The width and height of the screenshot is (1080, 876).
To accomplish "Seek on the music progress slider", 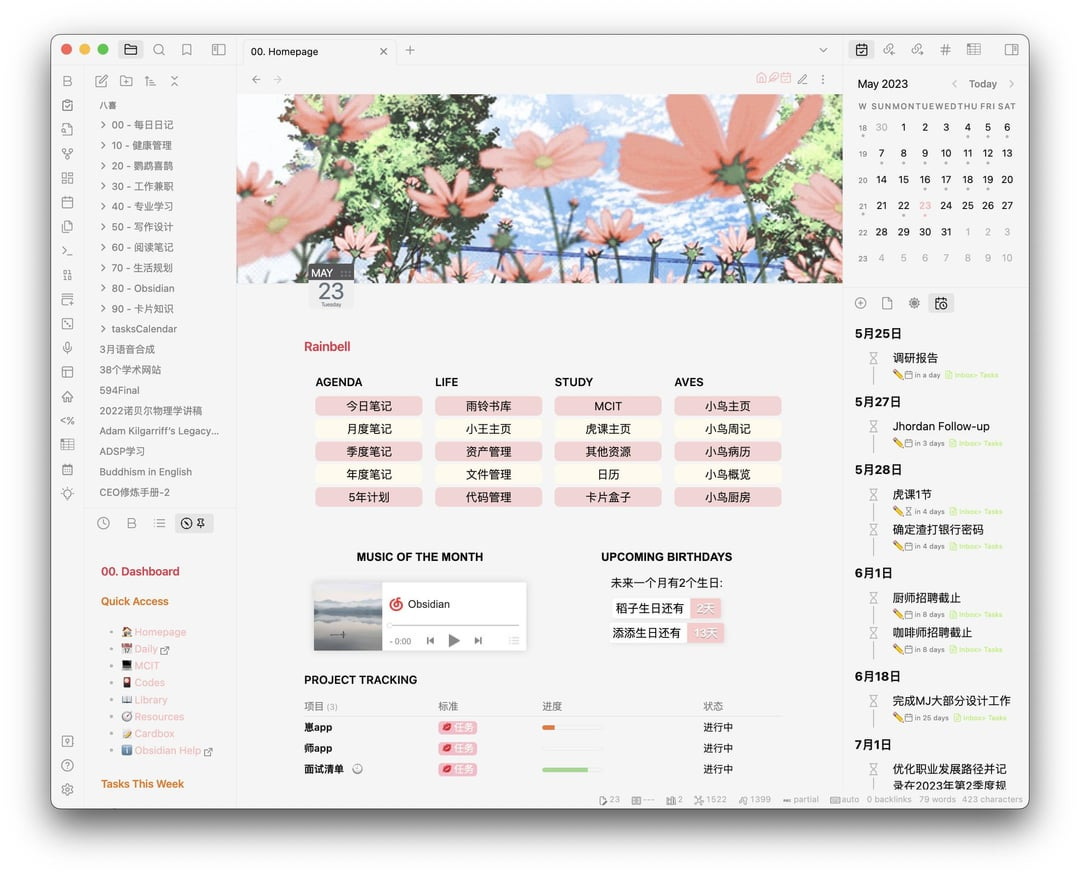I will click(453, 625).
